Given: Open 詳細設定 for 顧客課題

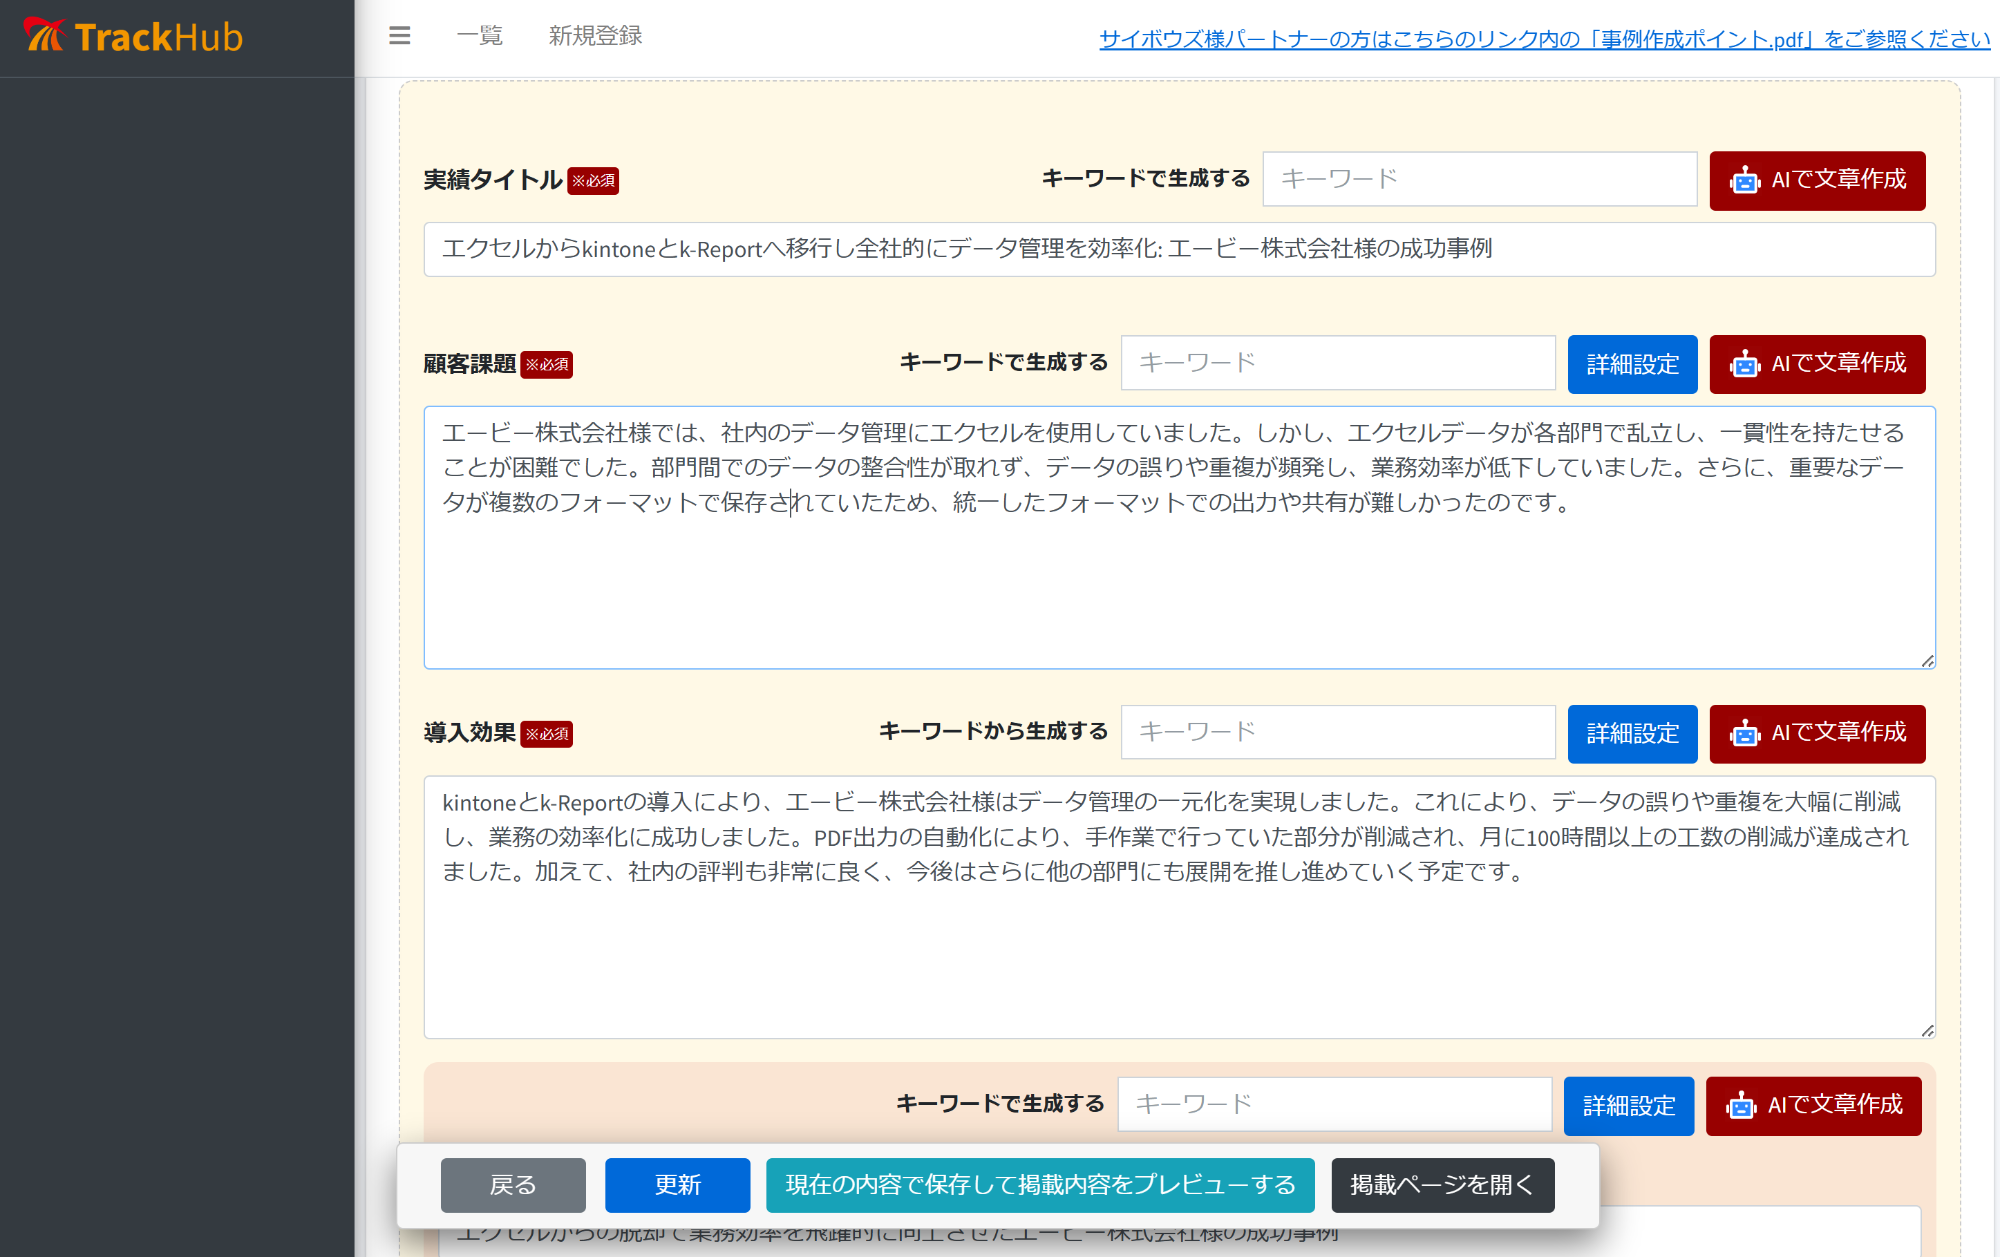Looking at the screenshot, I should coord(1632,364).
